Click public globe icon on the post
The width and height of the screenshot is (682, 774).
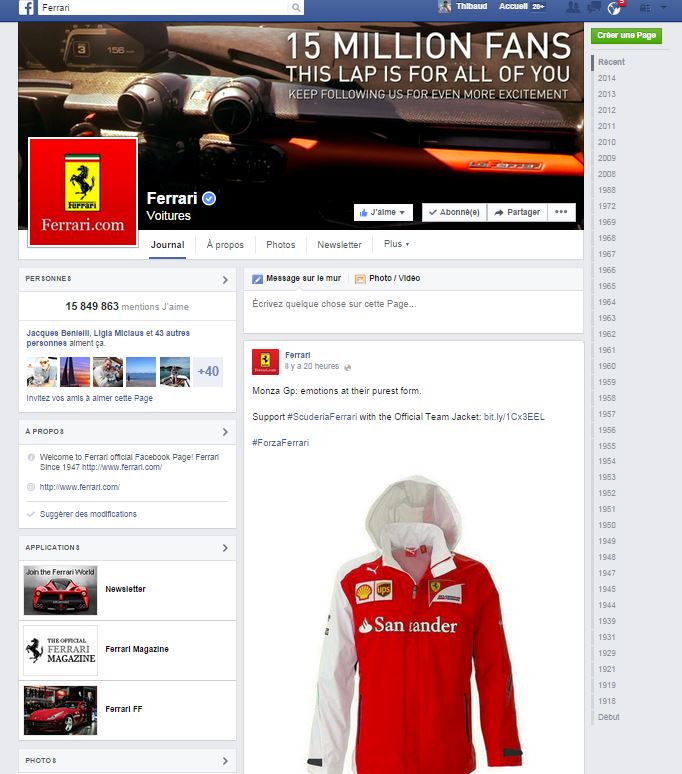pos(347,367)
